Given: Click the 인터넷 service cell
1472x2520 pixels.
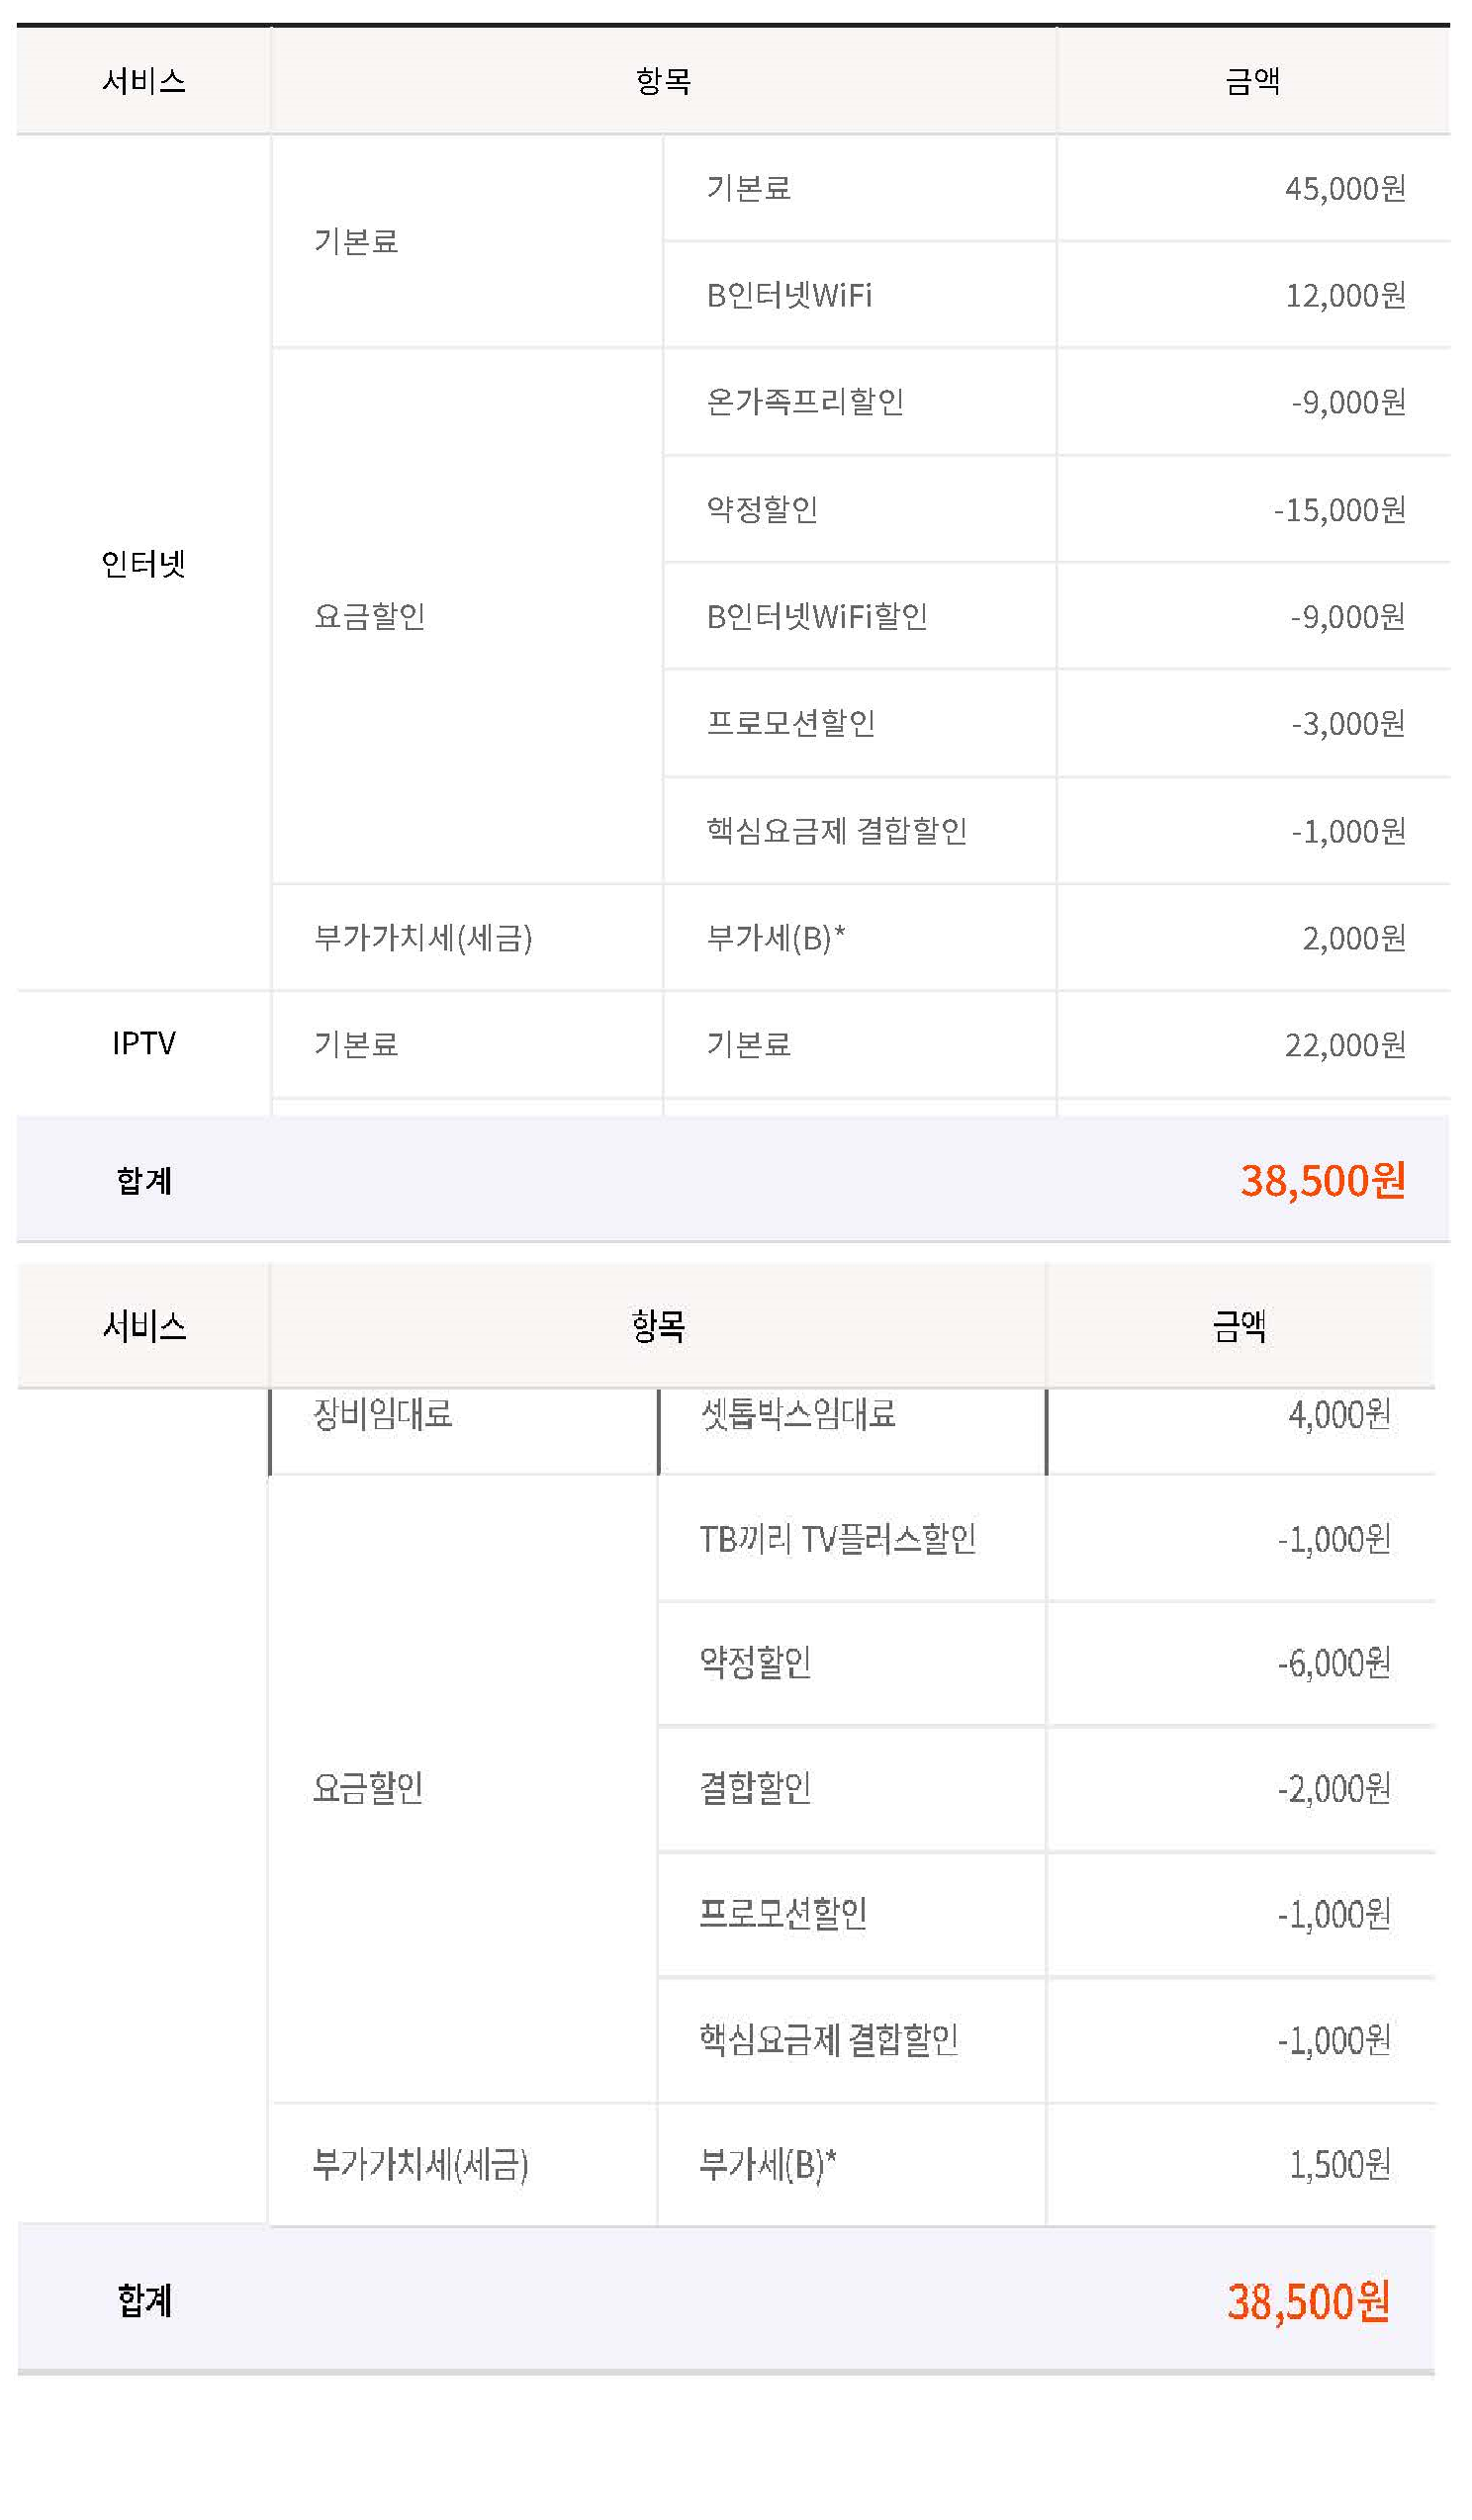Looking at the screenshot, I should pos(143,563).
